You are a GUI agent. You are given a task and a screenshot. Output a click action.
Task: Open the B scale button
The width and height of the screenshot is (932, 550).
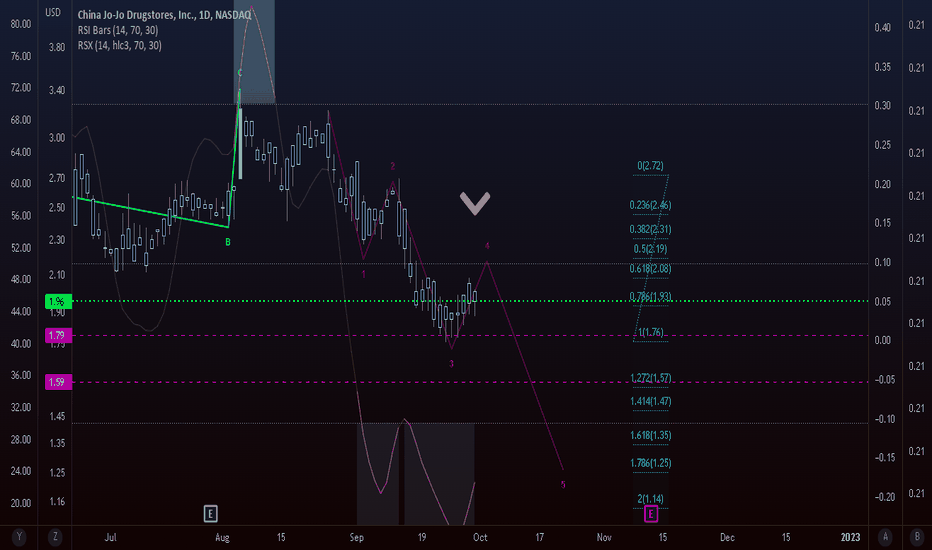click(917, 537)
